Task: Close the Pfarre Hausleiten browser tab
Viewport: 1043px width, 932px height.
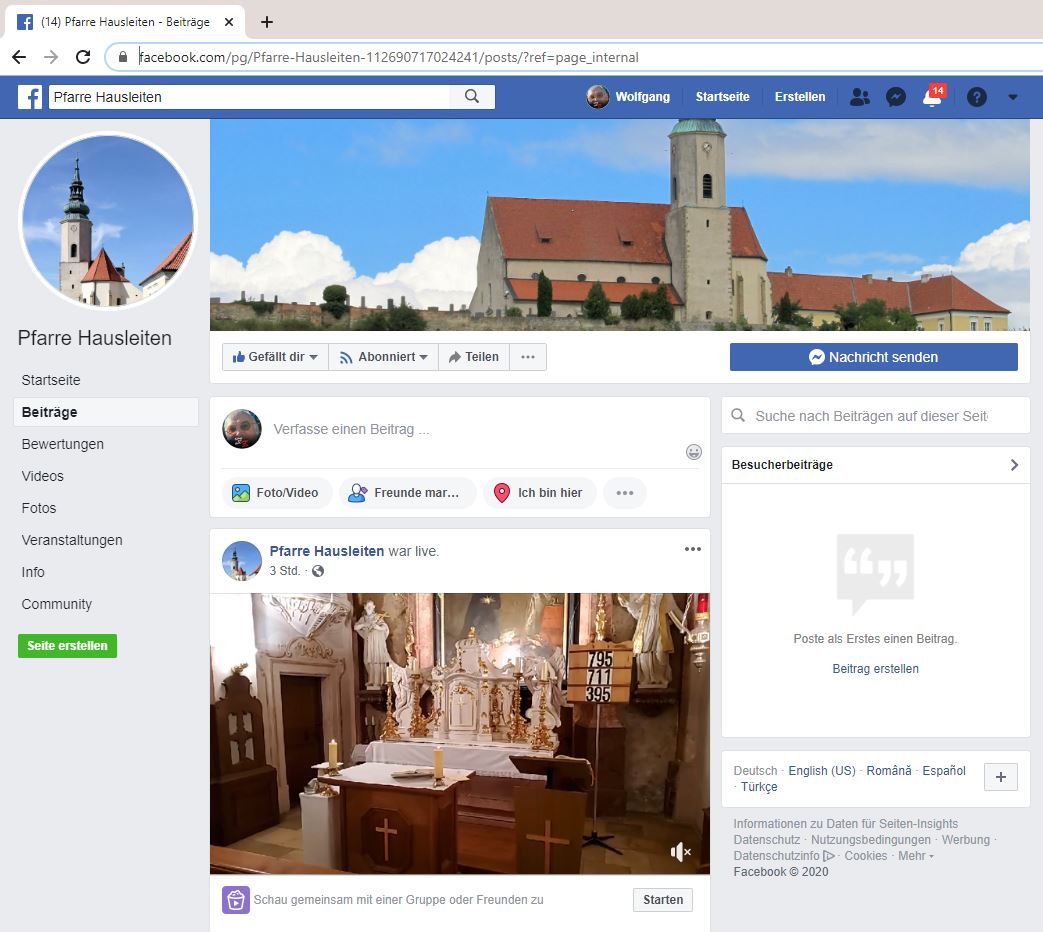Action: click(x=229, y=22)
